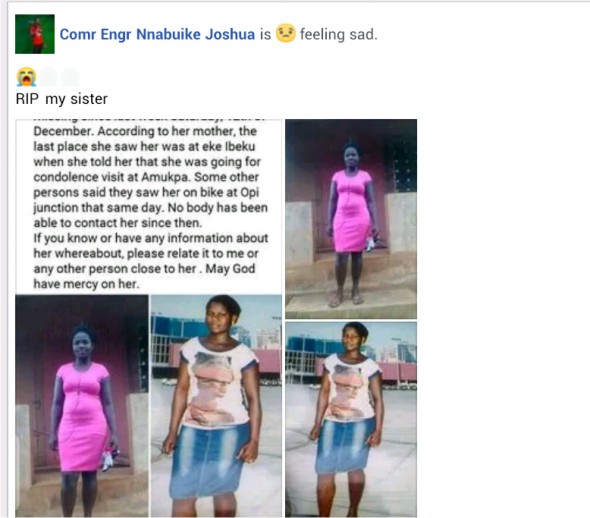
Task: Click the crying emoji in post text
Action: (x=26, y=77)
